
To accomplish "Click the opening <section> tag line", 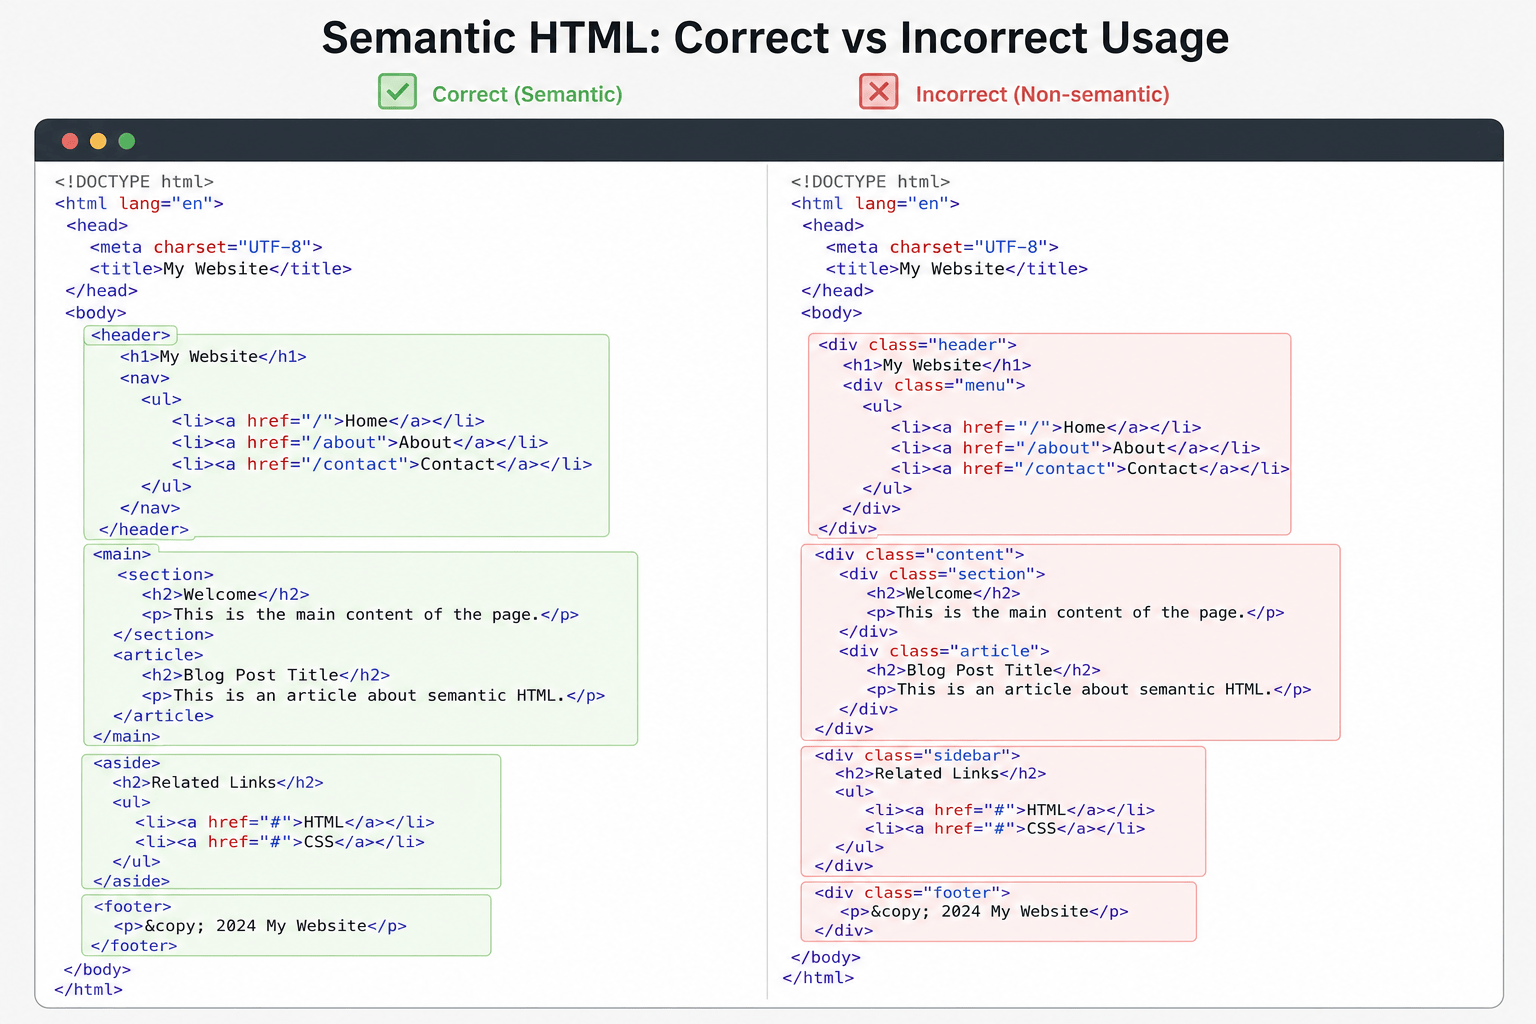I will tap(165, 575).
